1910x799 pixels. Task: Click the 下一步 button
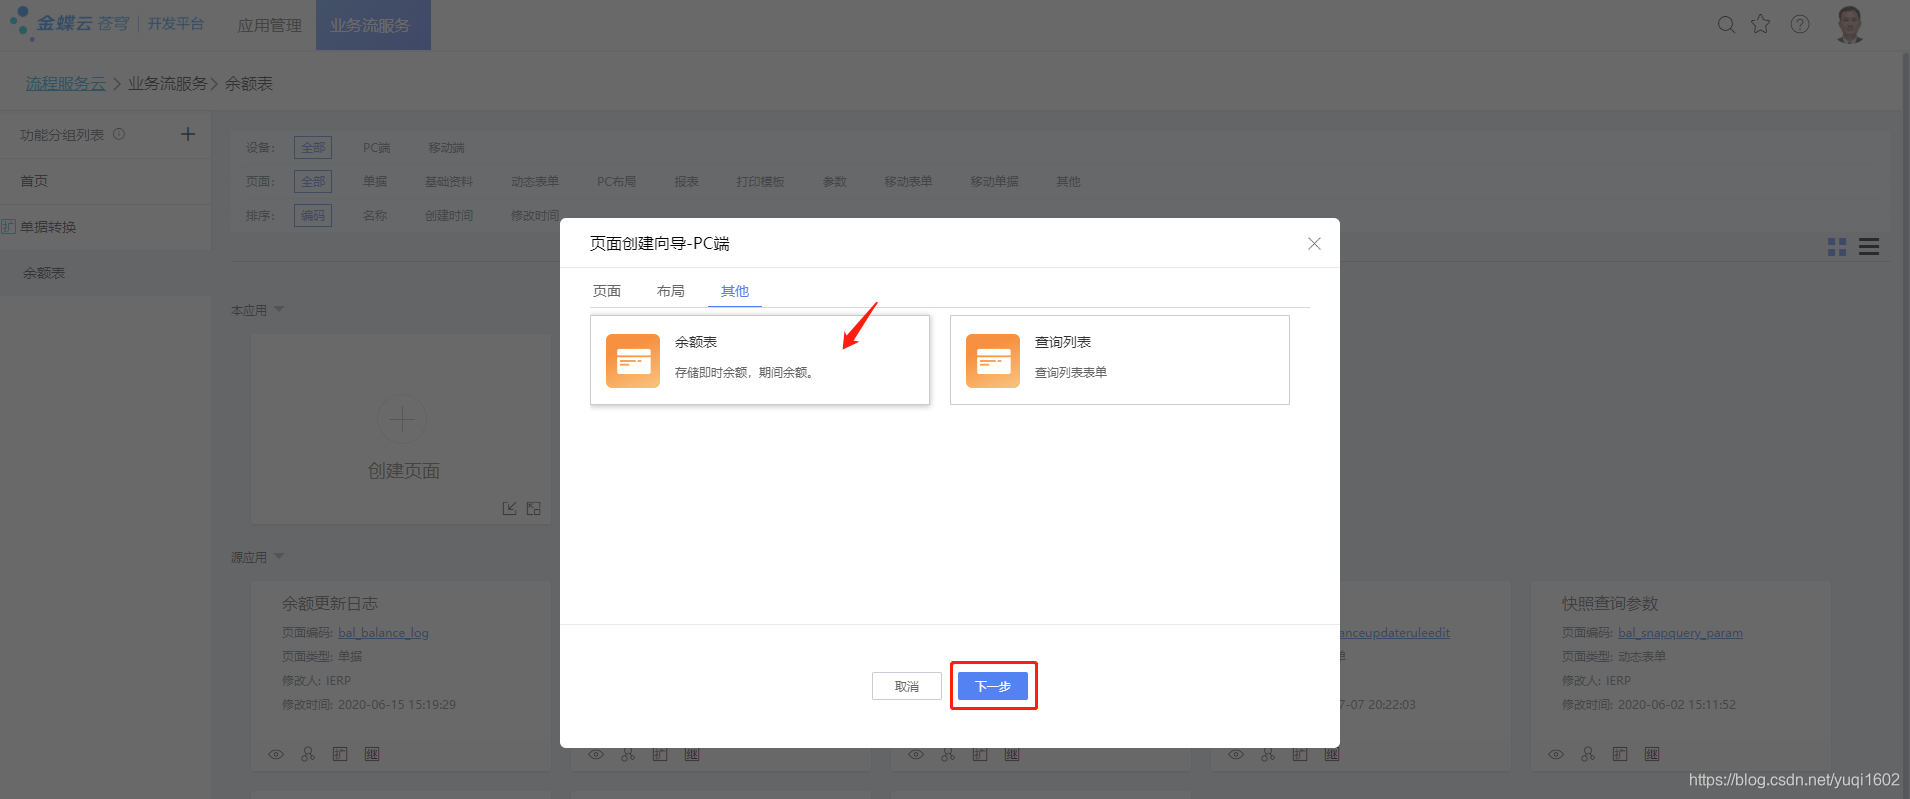(993, 686)
